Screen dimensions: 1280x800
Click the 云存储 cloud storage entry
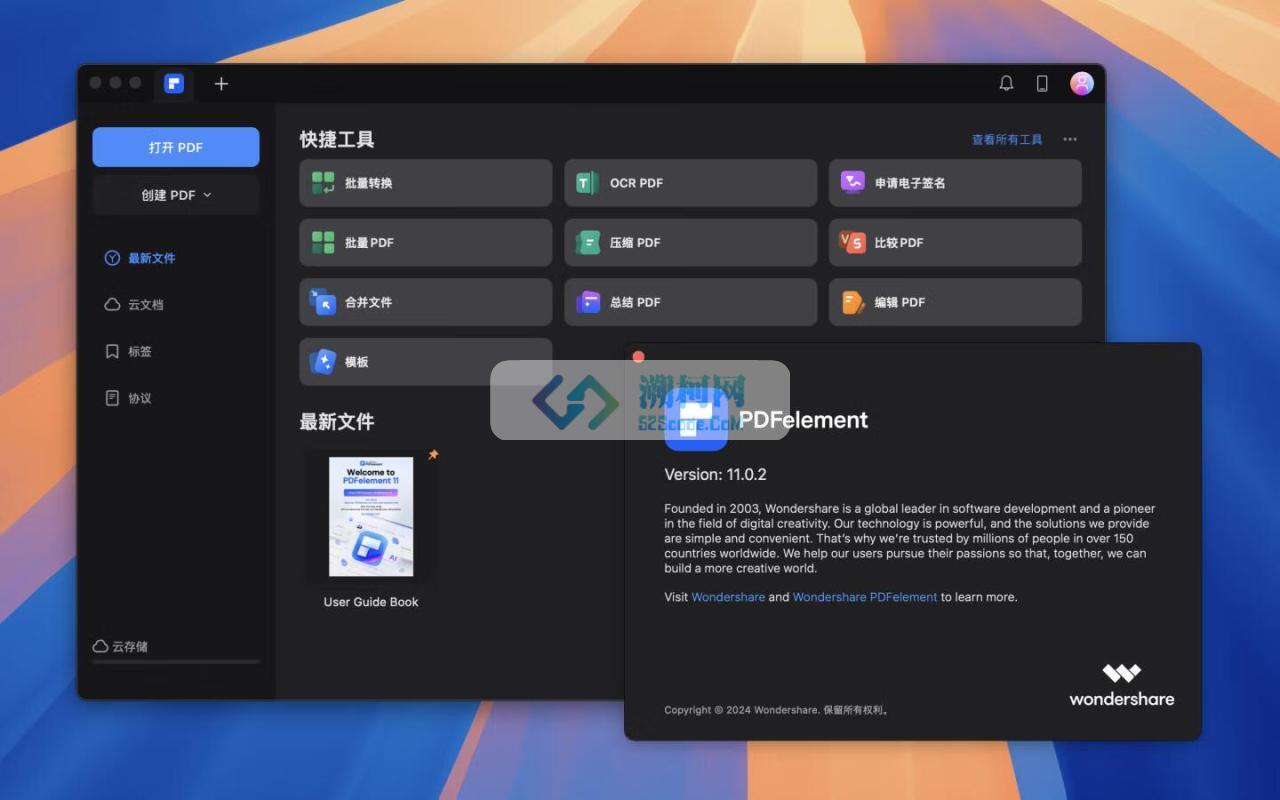(x=121, y=646)
